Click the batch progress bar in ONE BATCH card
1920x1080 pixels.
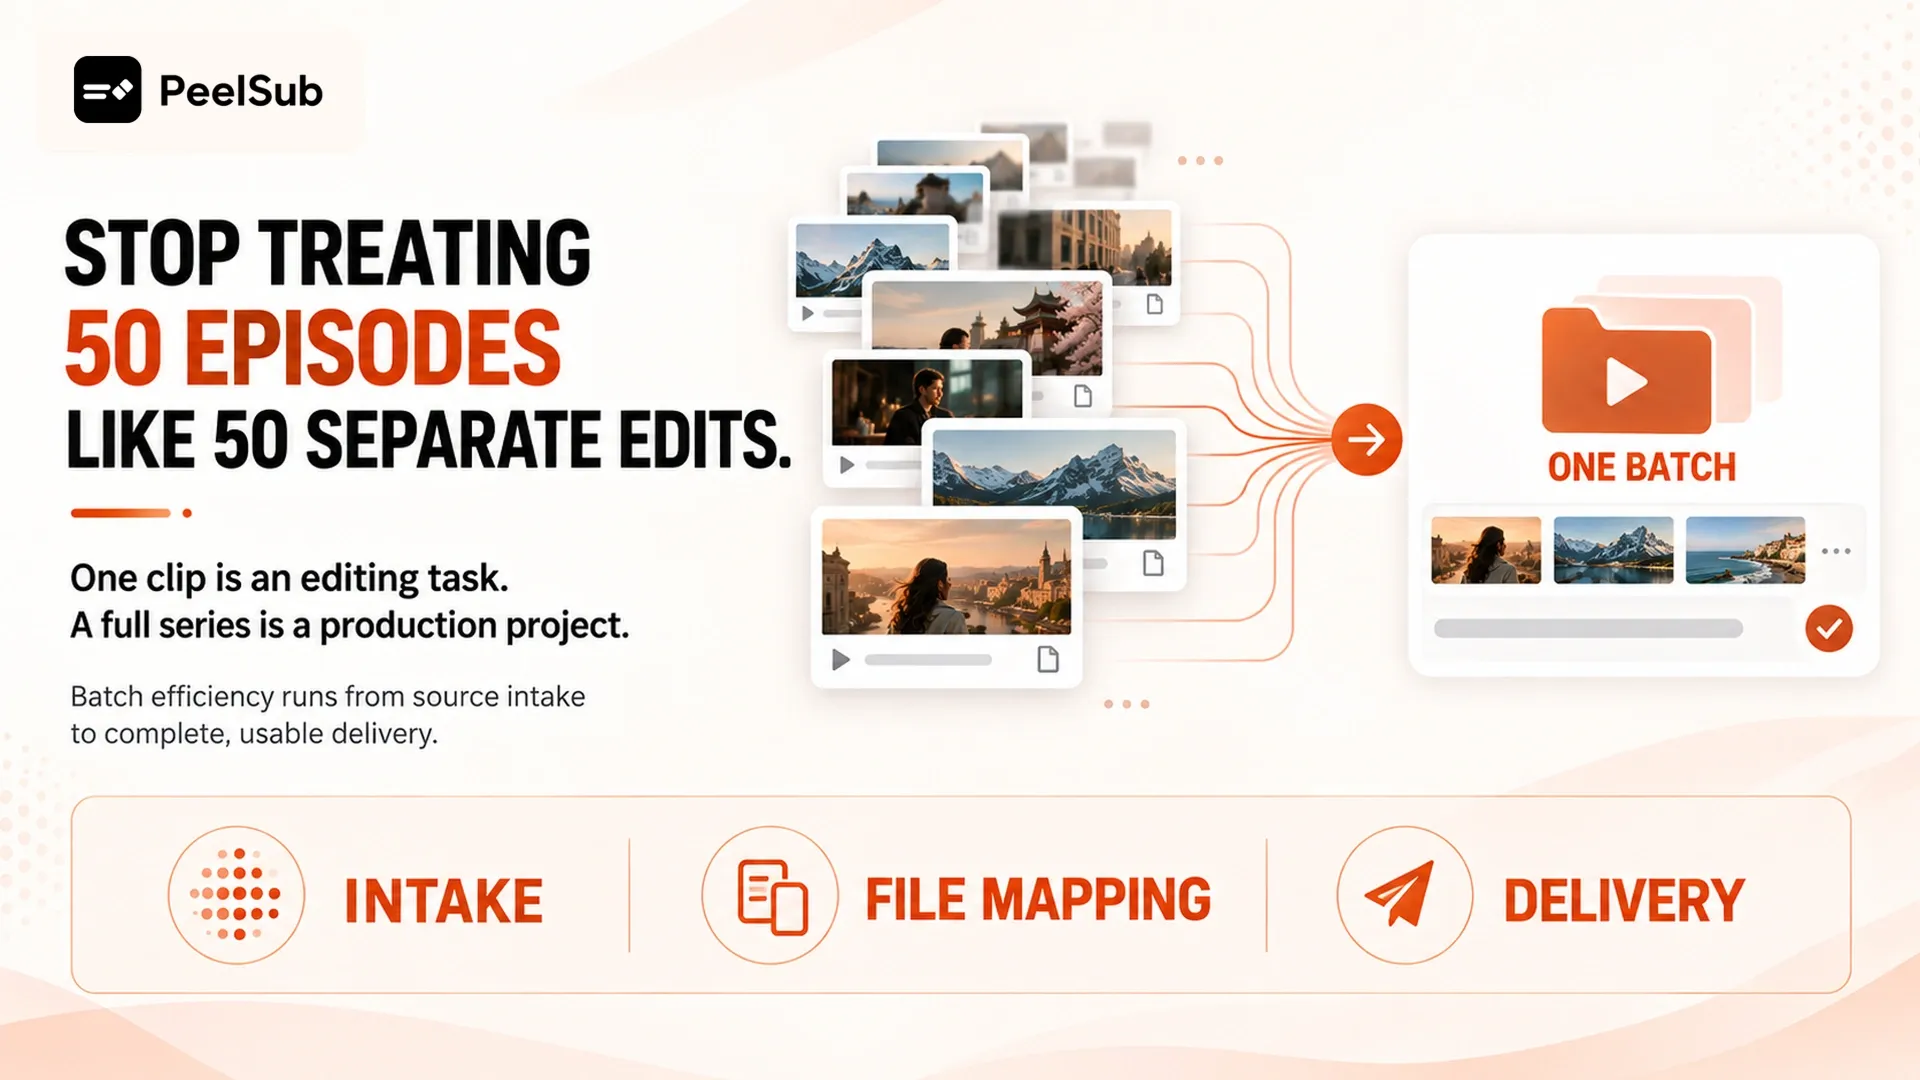[1588, 629]
